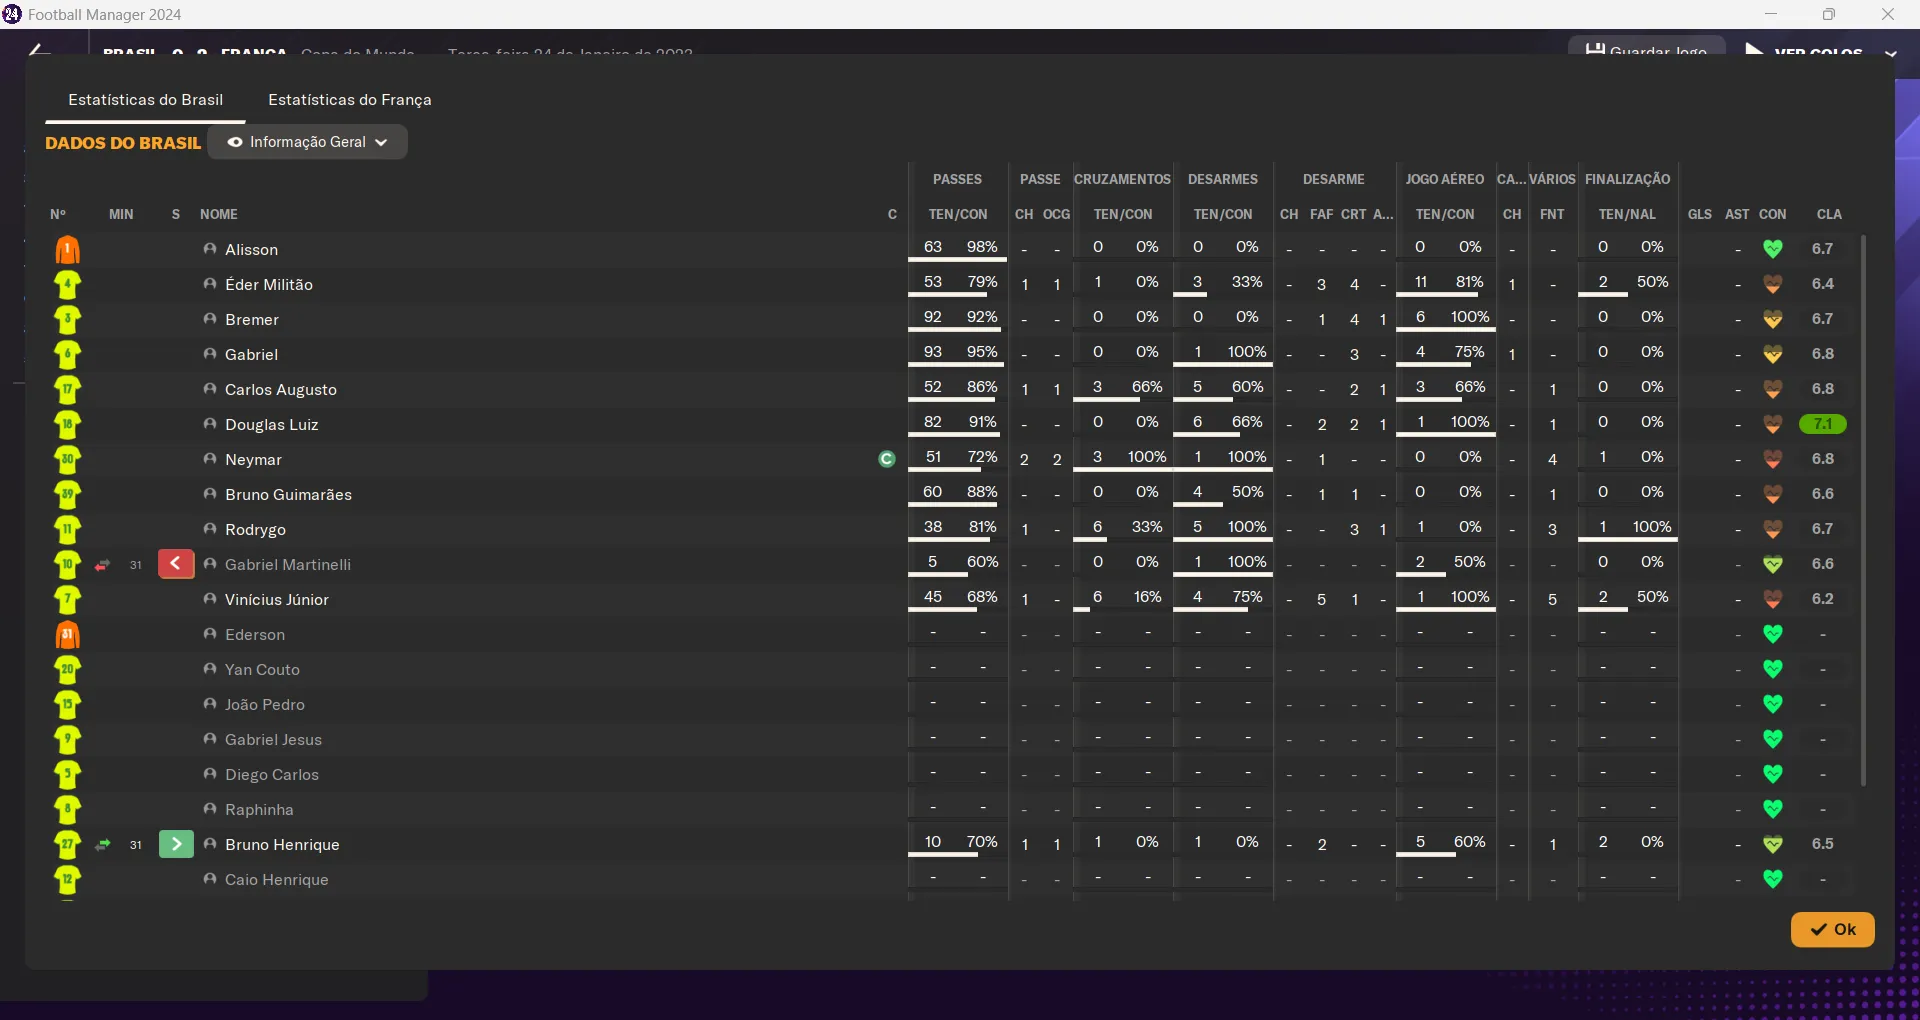The height and width of the screenshot is (1020, 1920).
Task: Click the vertical scrollbar of player list
Action: (x=1863, y=510)
